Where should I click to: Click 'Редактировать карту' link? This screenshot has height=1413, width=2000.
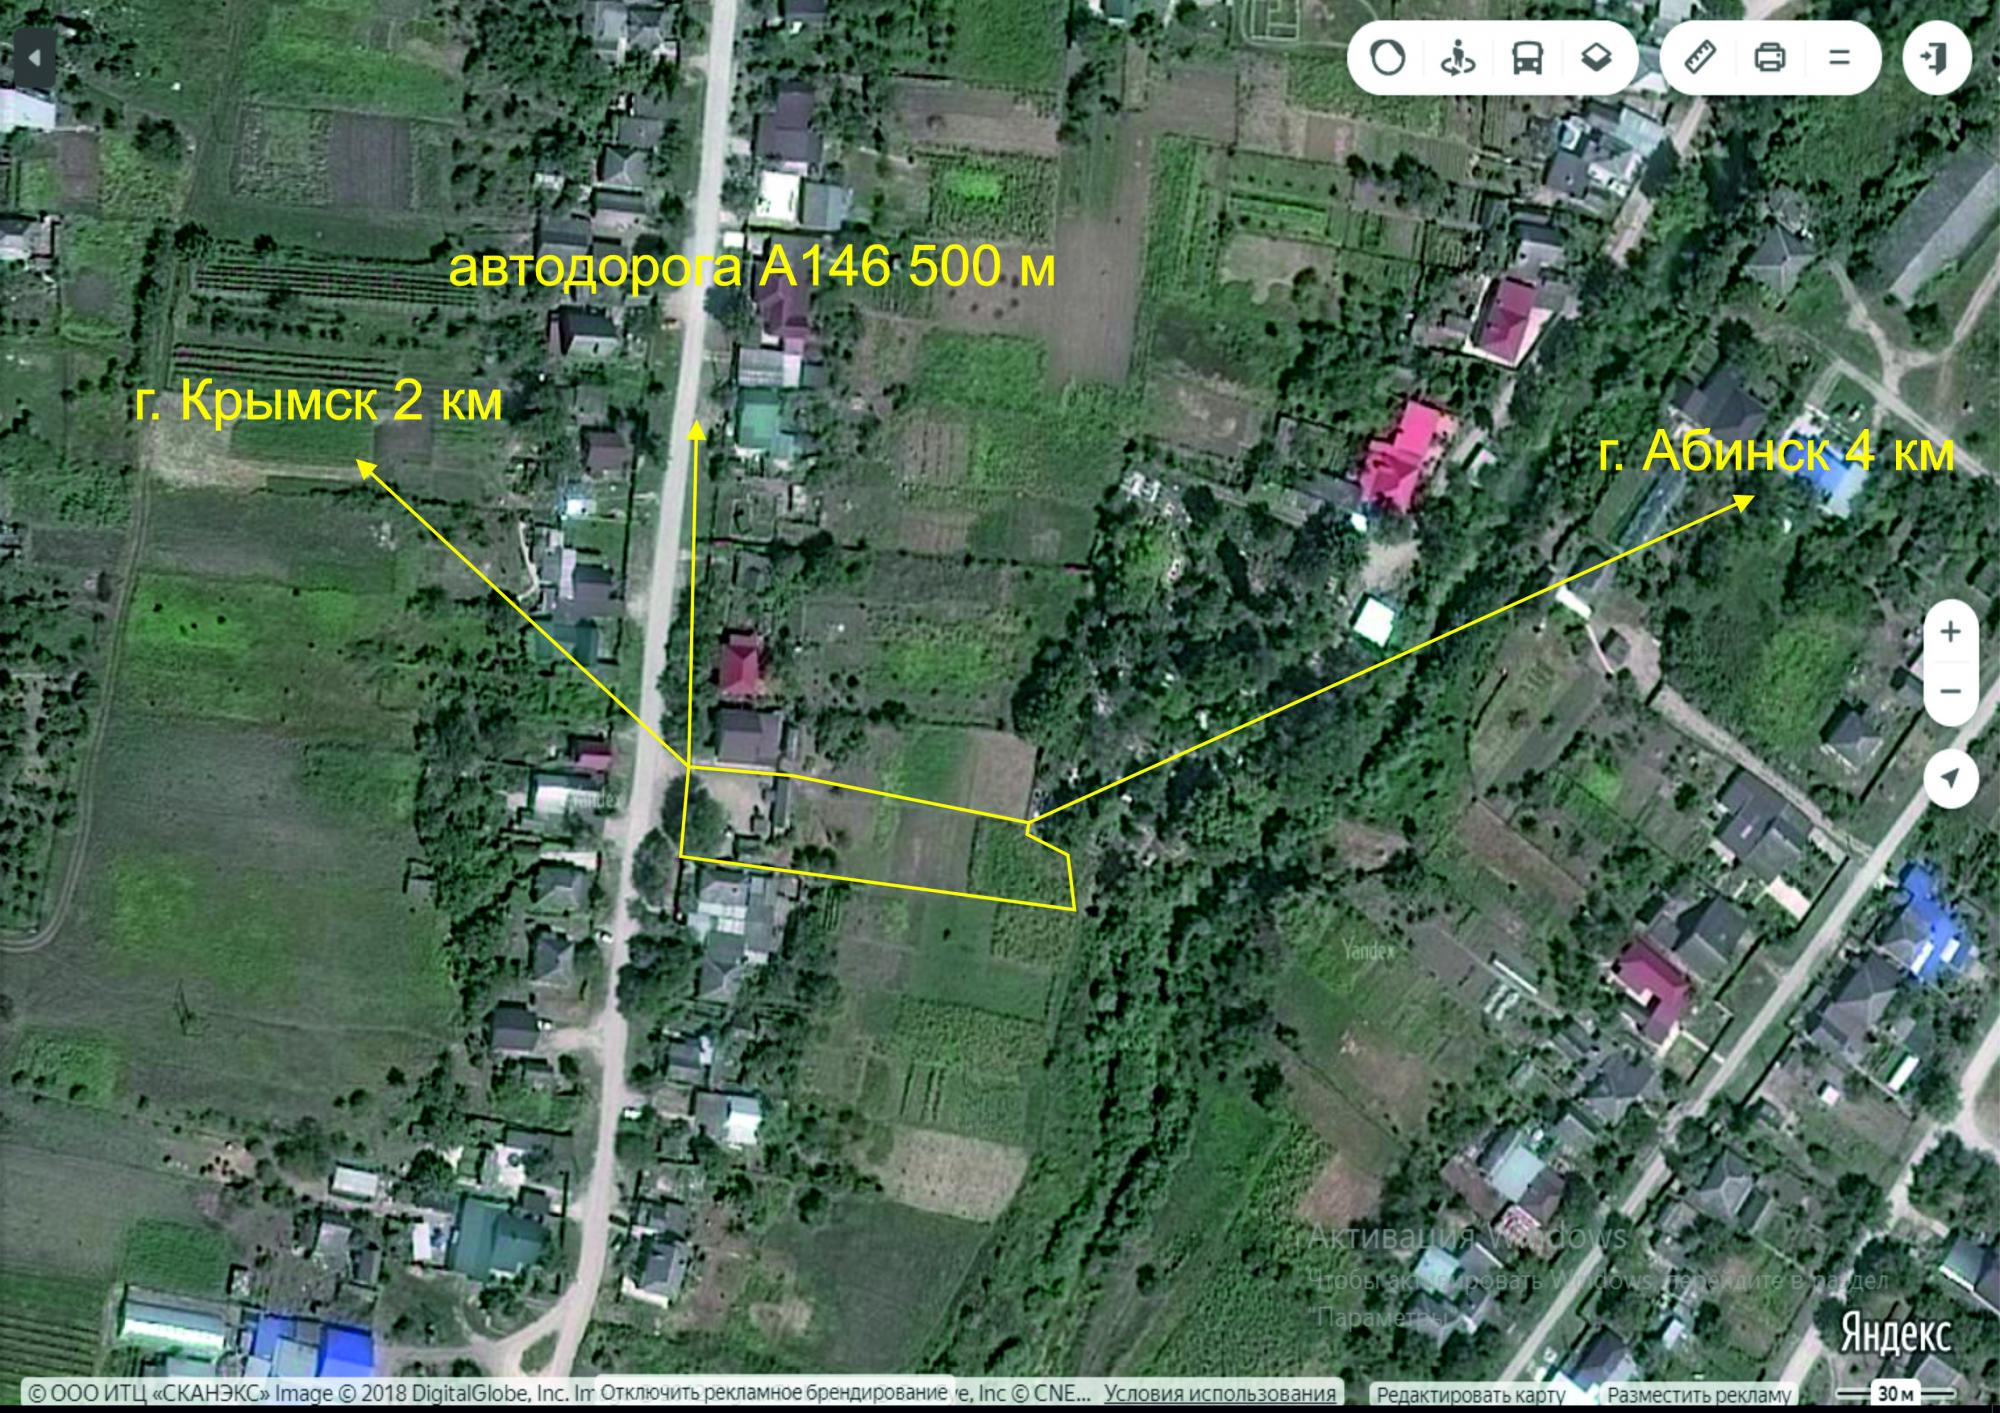[x=1470, y=1394]
